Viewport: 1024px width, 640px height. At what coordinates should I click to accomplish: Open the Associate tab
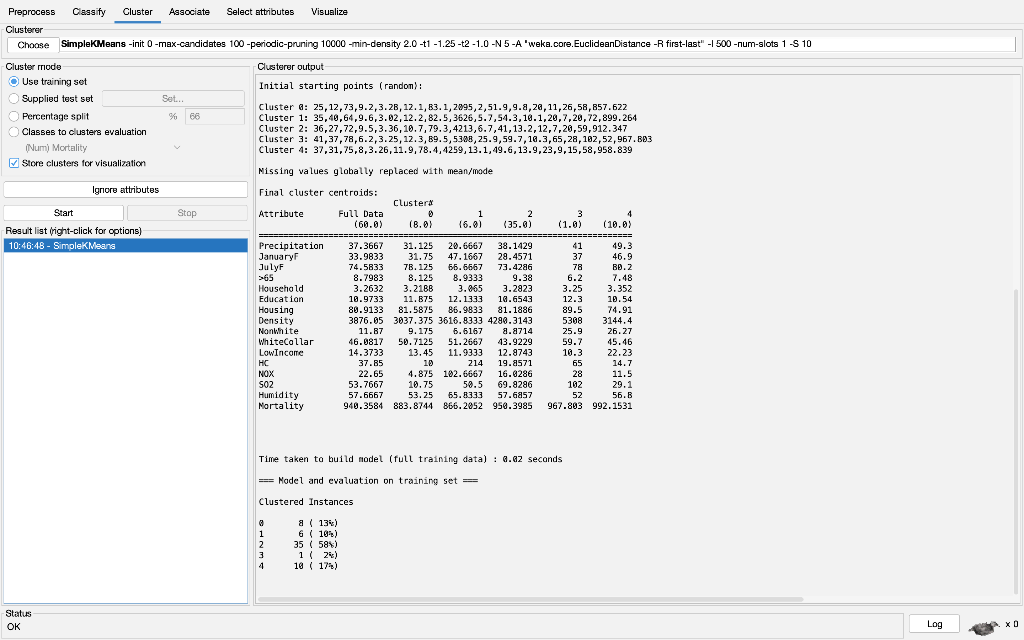click(190, 11)
